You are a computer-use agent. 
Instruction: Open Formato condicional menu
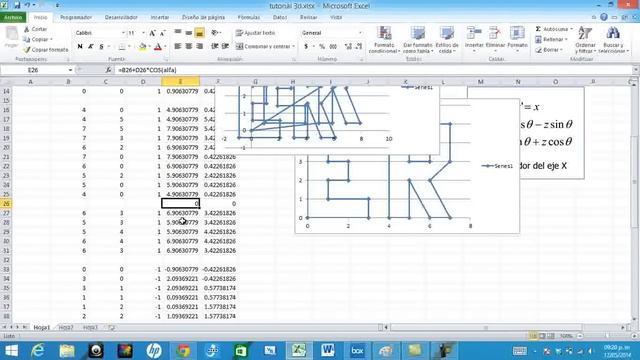(384, 40)
